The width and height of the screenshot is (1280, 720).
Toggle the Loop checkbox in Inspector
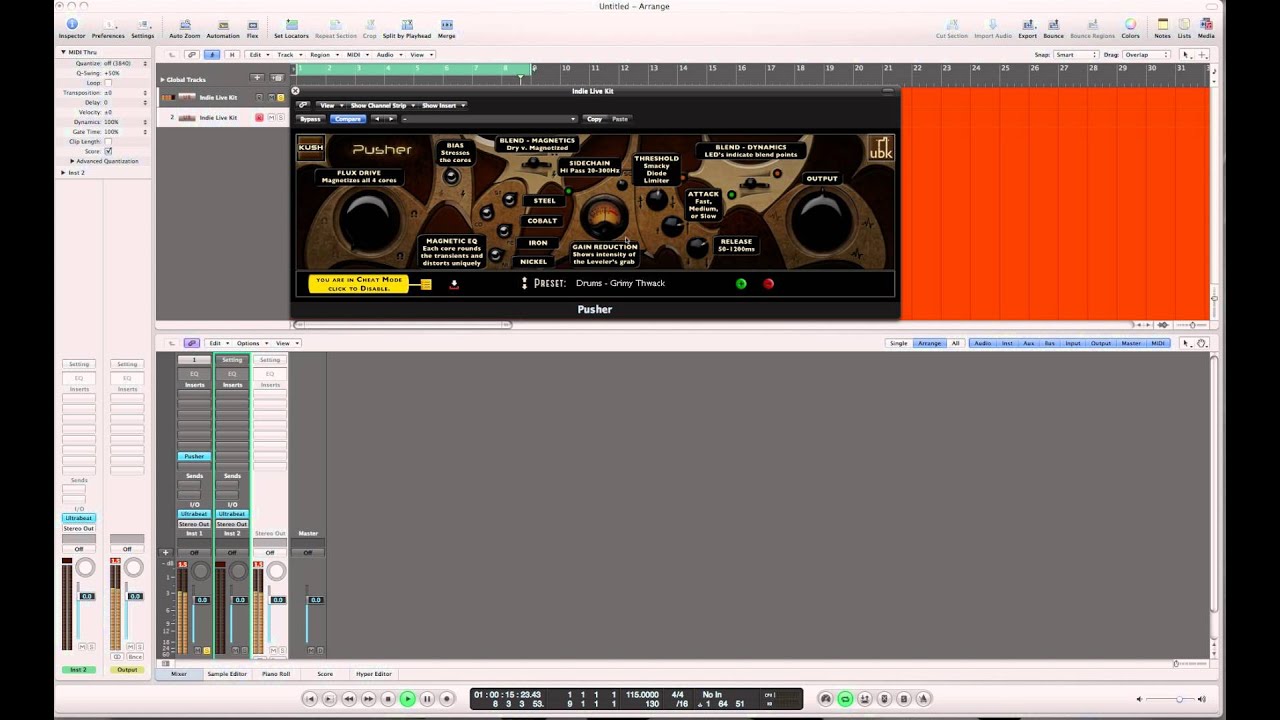click(108, 83)
